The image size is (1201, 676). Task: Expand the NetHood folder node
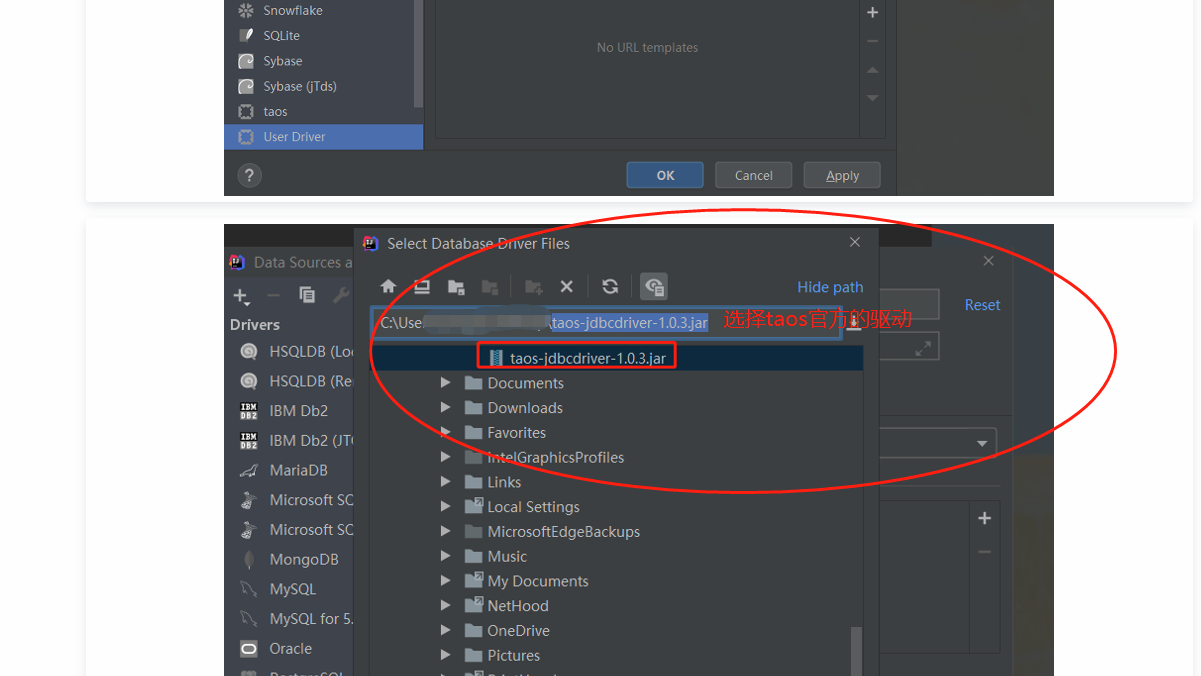coord(446,606)
